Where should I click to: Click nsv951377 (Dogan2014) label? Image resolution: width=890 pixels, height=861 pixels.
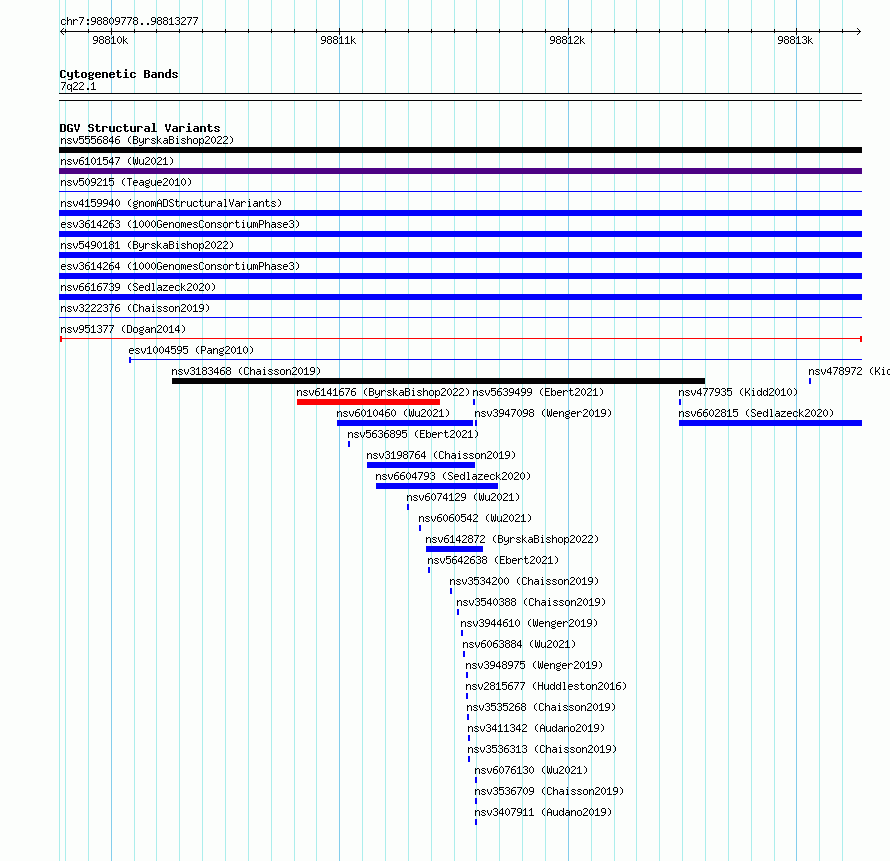123,329
